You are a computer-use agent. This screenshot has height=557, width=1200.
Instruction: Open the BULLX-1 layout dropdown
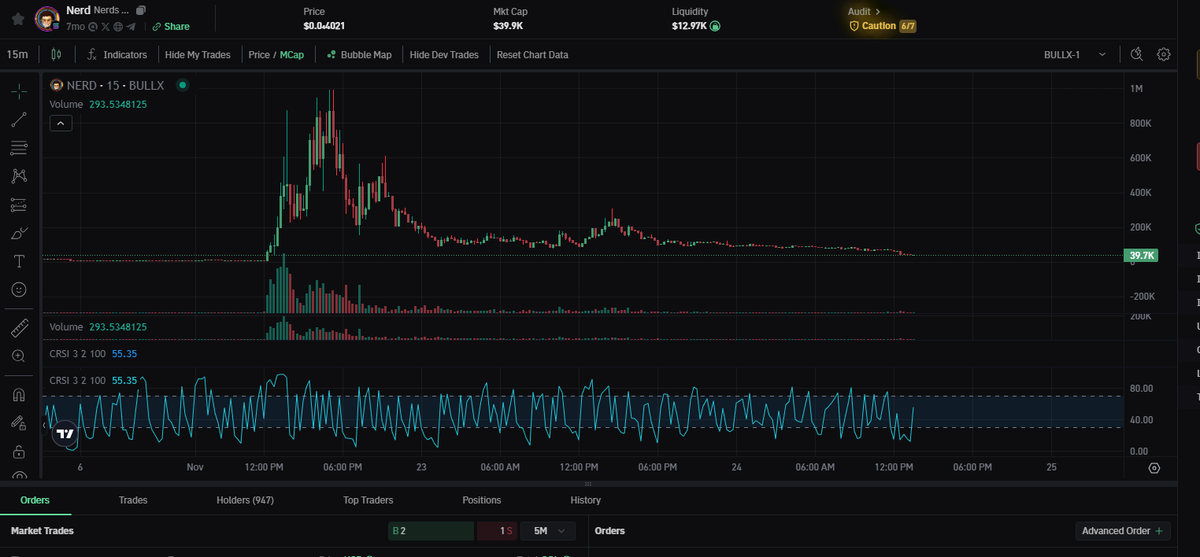(1075, 55)
